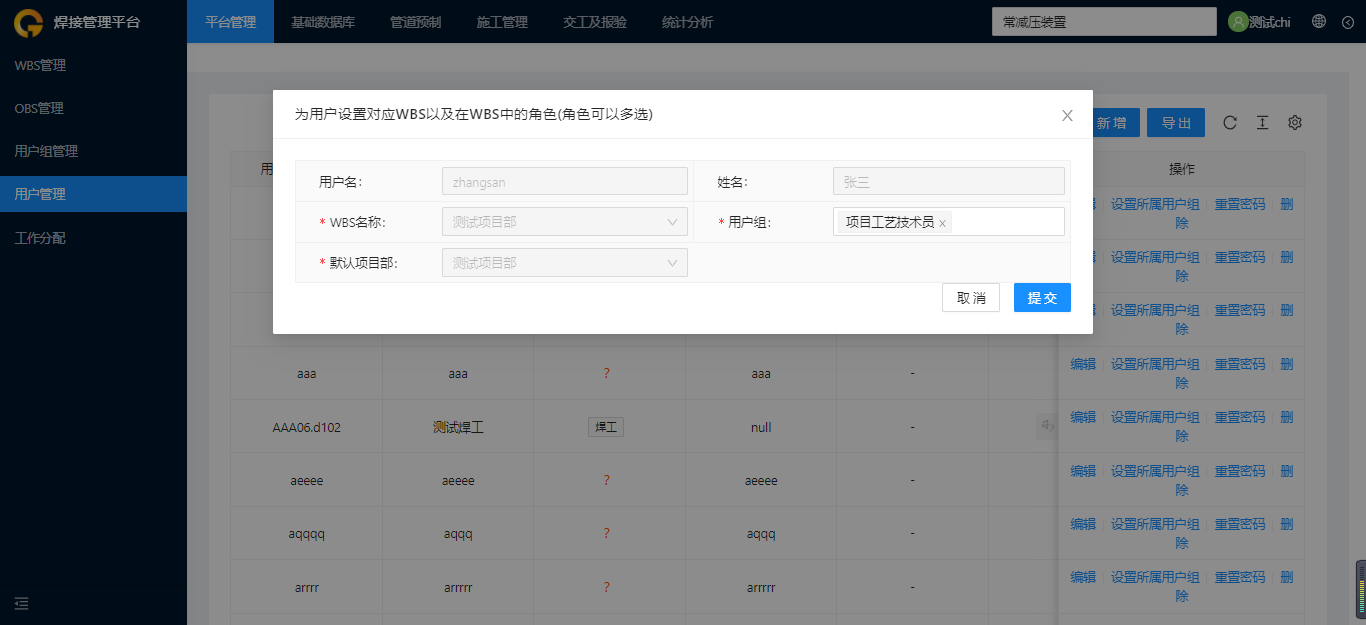Click the 默认项目部 dropdown chevron arrow
Image resolution: width=1366 pixels, height=625 pixels.
click(672, 263)
